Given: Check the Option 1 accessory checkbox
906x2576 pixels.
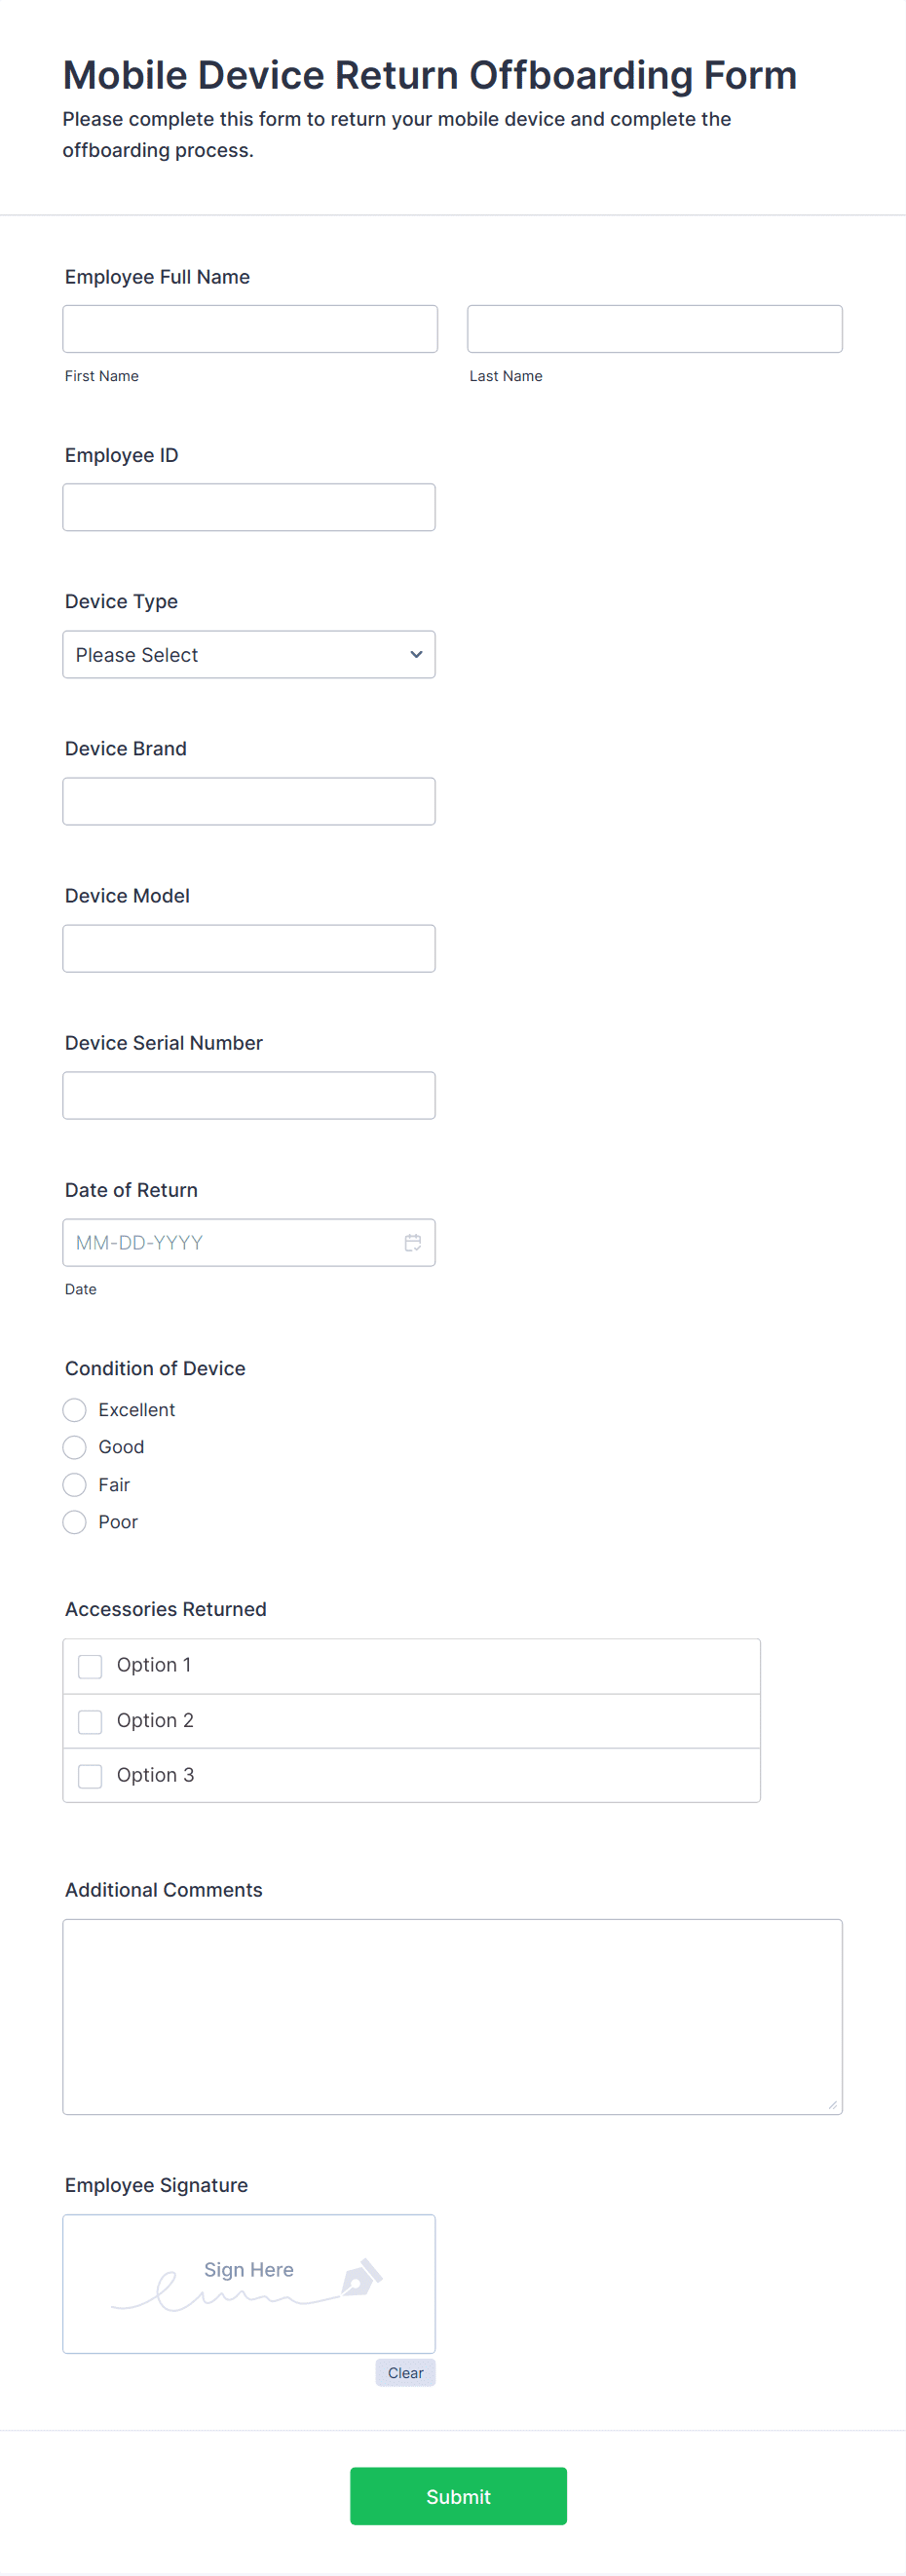Looking at the screenshot, I should pos(90,1666).
